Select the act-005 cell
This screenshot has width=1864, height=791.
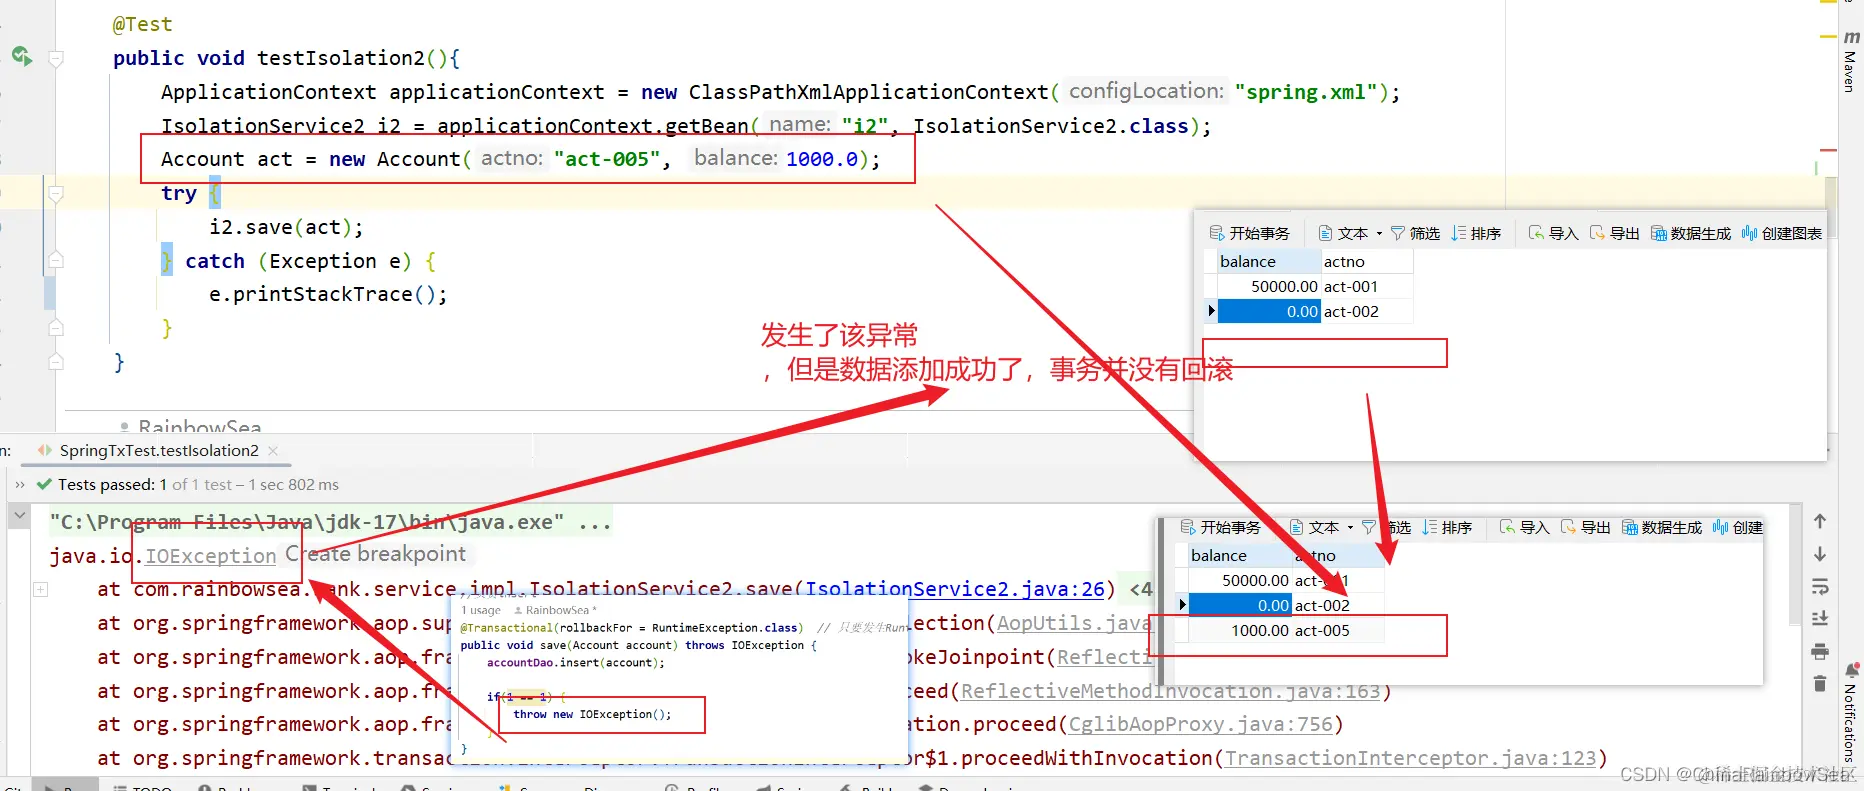pyautogui.click(x=1338, y=630)
